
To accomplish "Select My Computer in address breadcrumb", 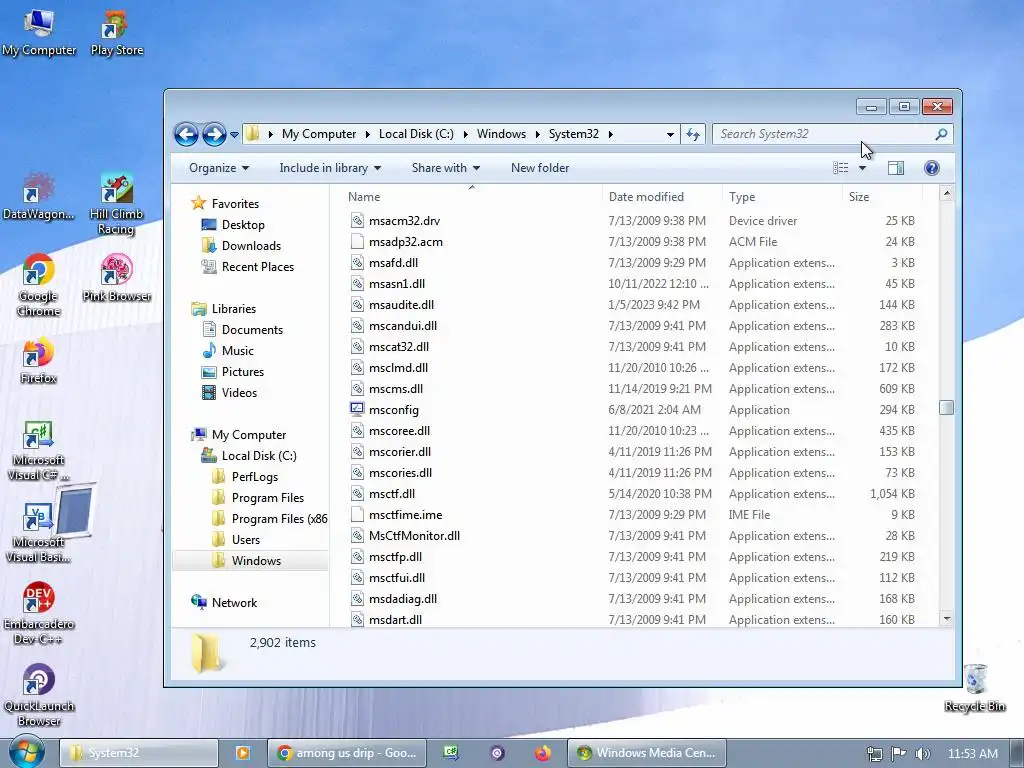I will [319, 134].
